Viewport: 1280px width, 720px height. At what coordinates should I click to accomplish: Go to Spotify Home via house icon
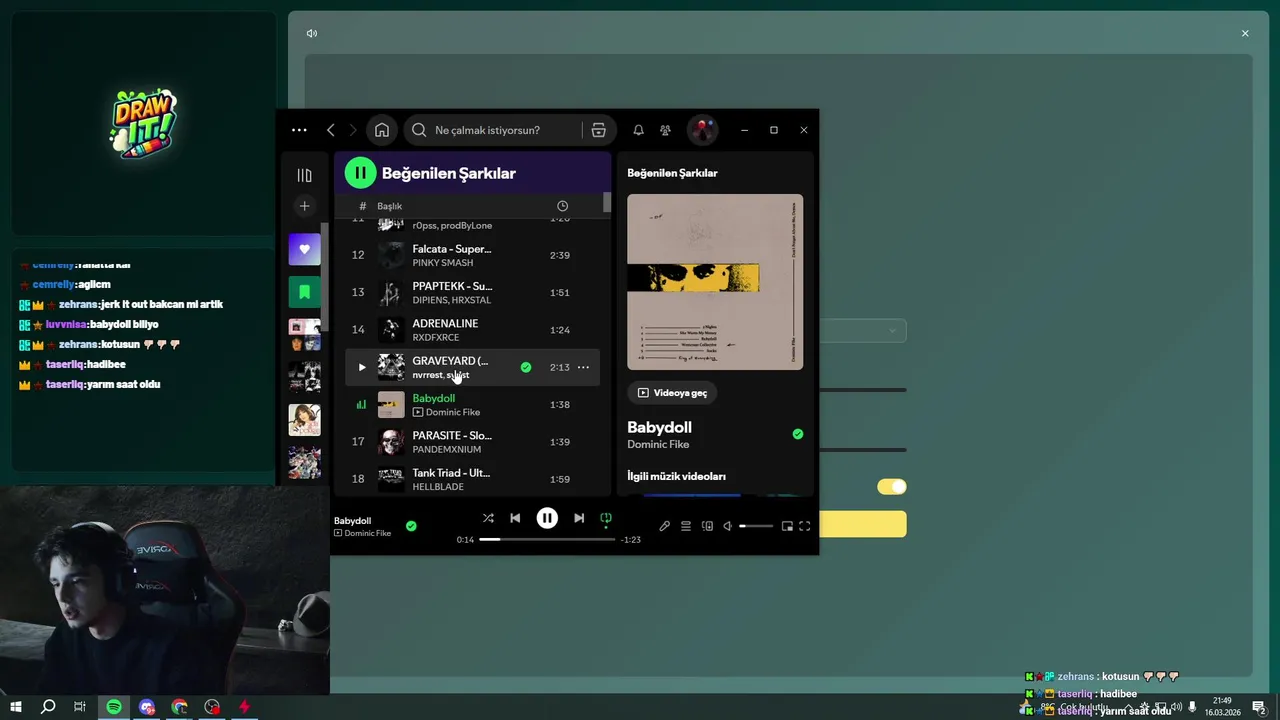(x=382, y=130)
